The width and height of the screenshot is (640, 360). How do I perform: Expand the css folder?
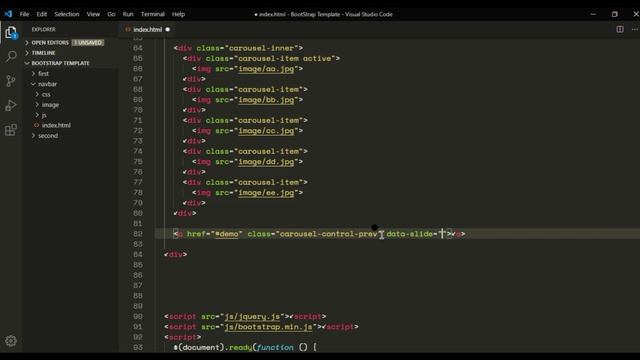click(x=46, y=94)
